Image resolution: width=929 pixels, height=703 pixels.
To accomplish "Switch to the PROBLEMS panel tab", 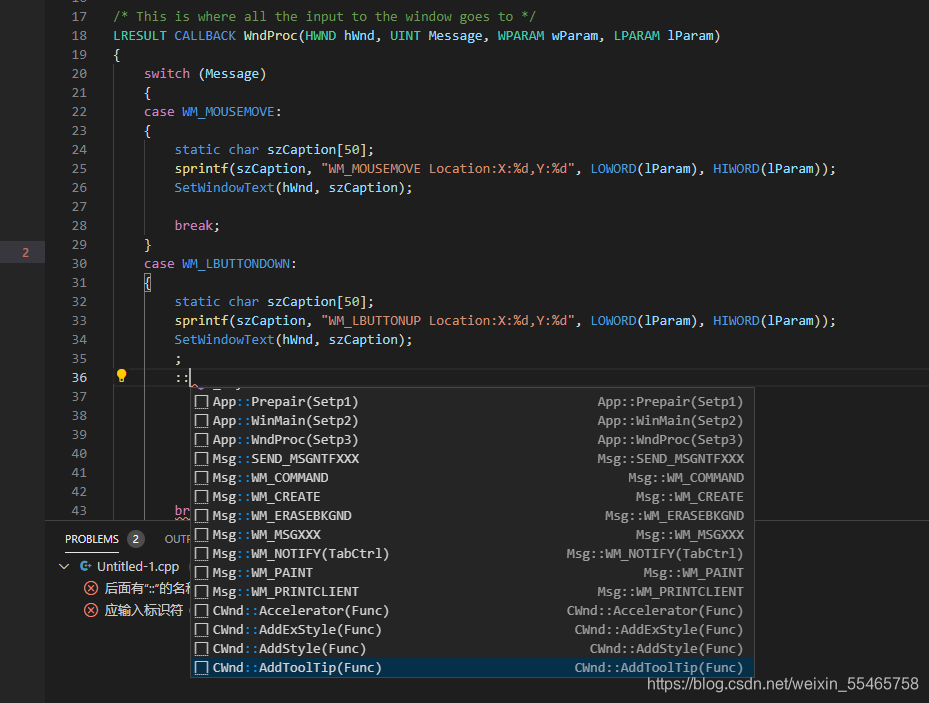I will click(92, 539).
